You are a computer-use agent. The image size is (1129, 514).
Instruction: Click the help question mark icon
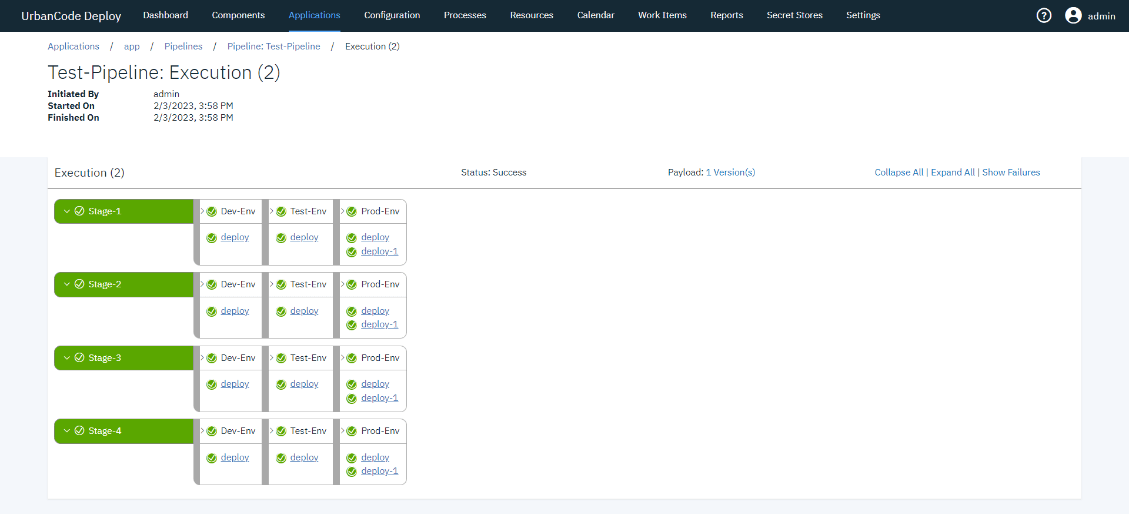[1044, 15]
